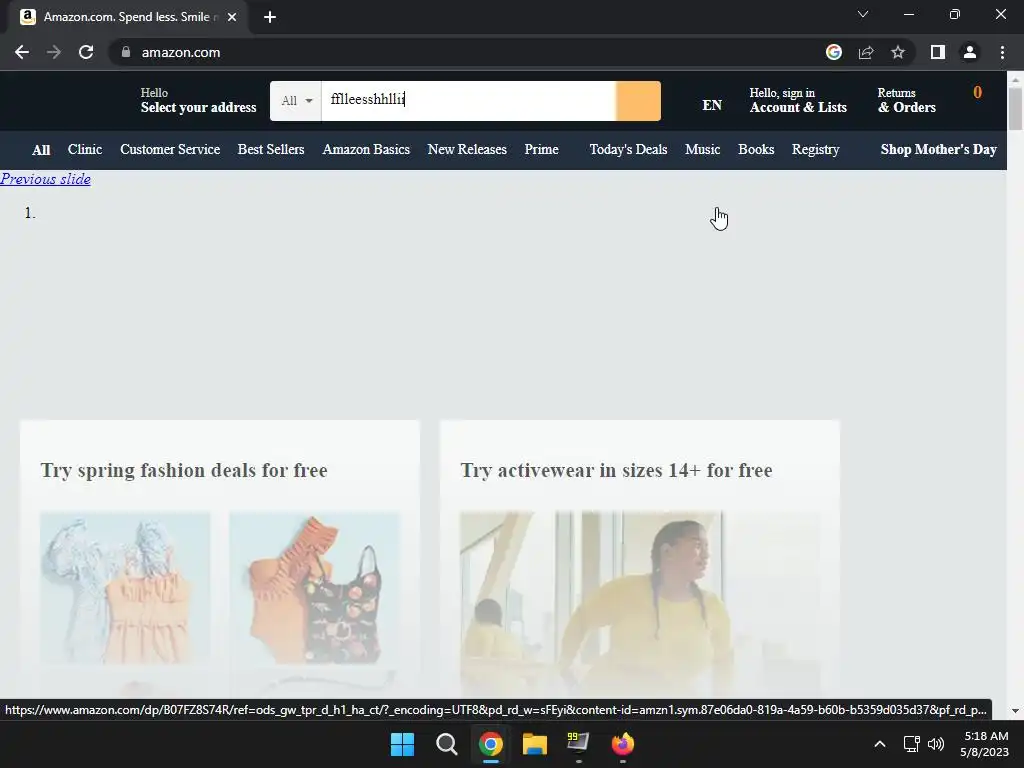
Task: Open the network status tray icon
Action: pos(912,744)
